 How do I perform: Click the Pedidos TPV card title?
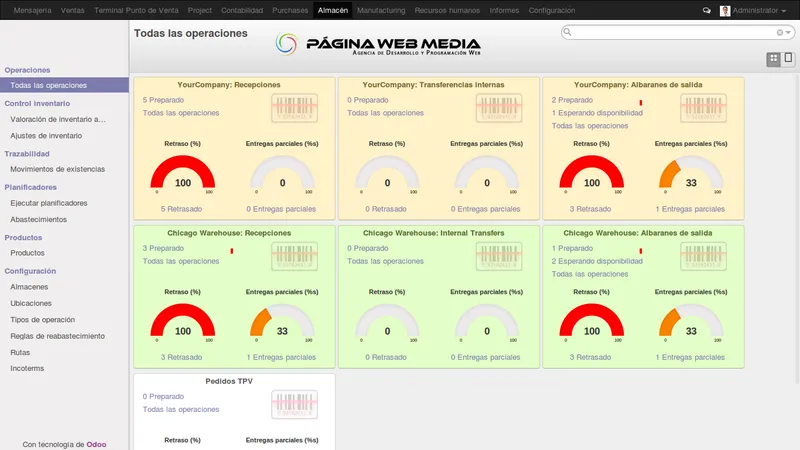(x=229, y=381)
